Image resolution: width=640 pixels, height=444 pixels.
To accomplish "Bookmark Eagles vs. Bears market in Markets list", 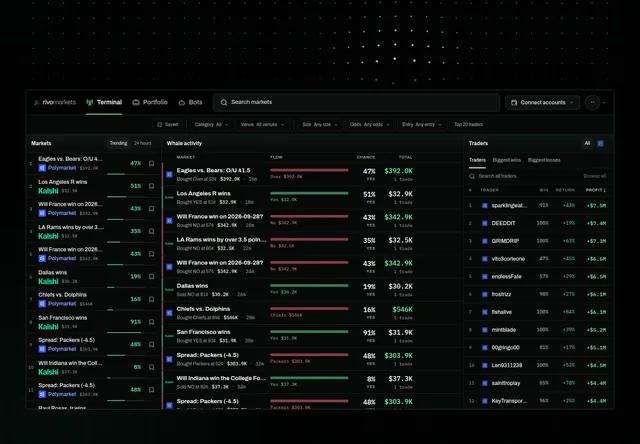I will pyautogui.click(x=151, y=163).
